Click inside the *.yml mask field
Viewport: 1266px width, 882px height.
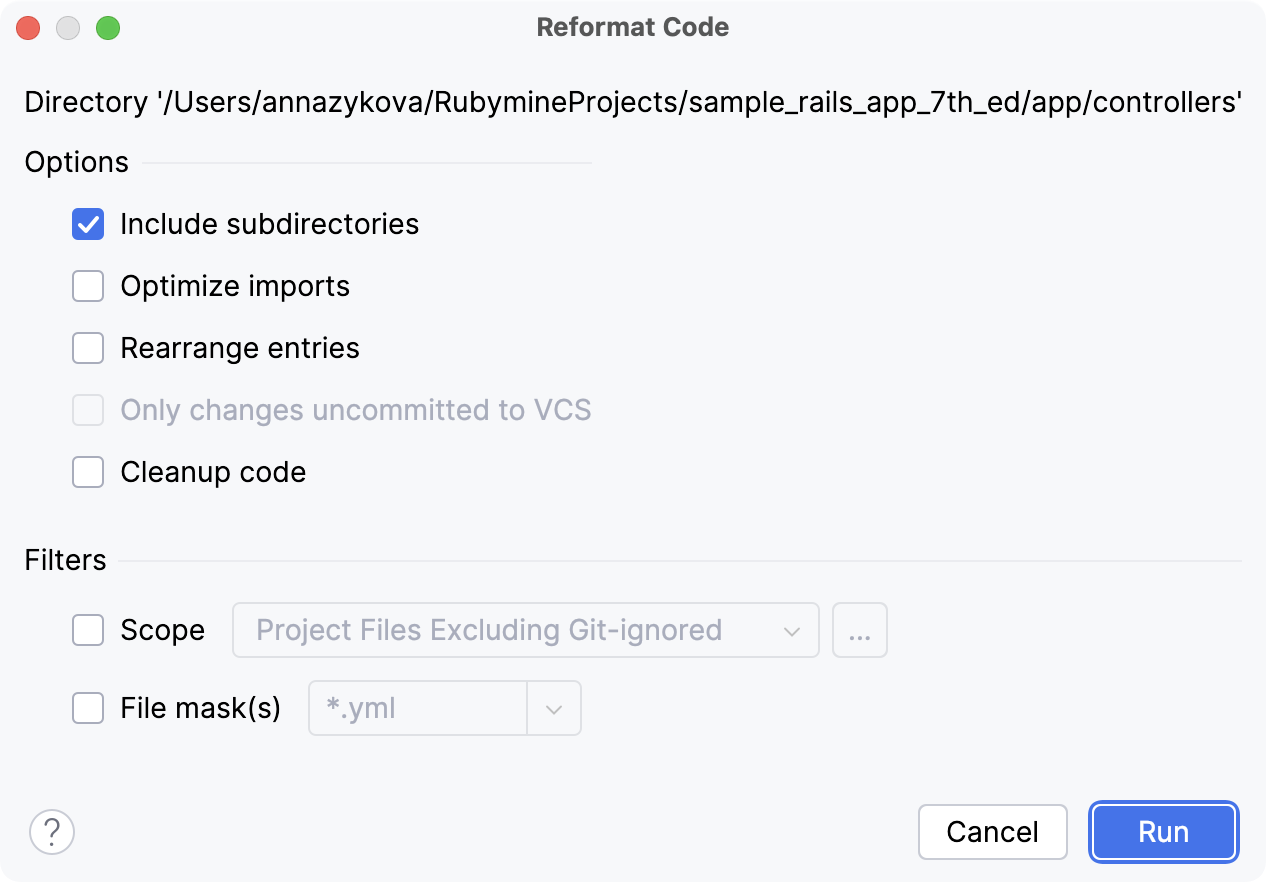[x=420, y=708]
